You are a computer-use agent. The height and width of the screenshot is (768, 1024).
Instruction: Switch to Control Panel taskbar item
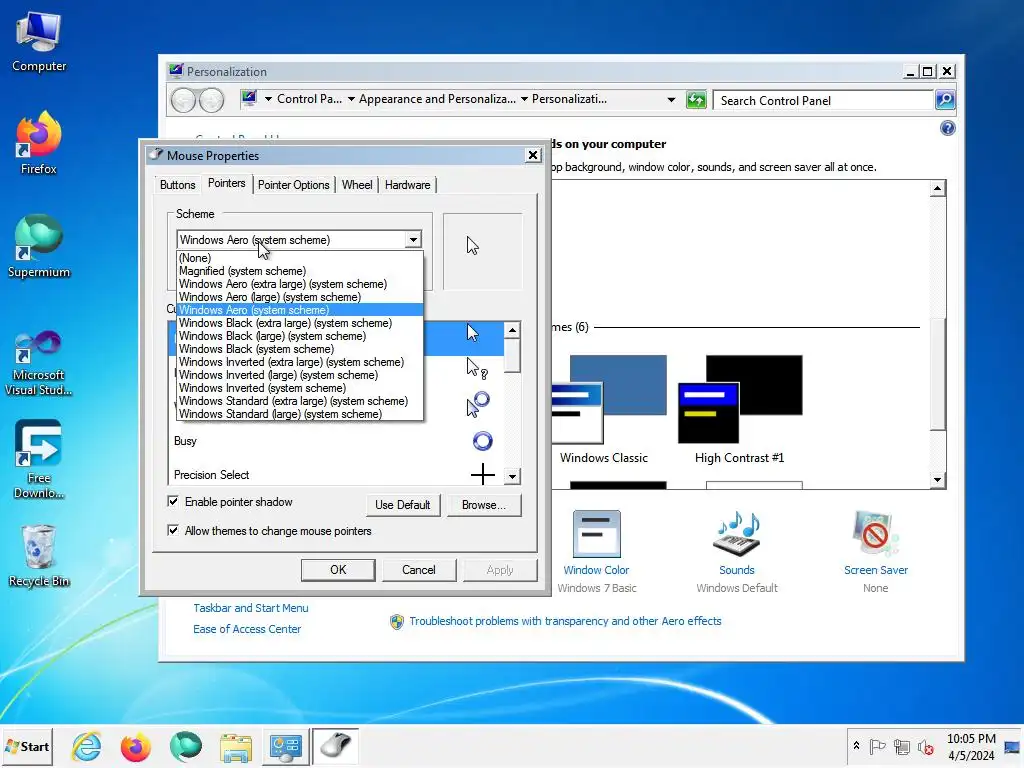point(285,746)
